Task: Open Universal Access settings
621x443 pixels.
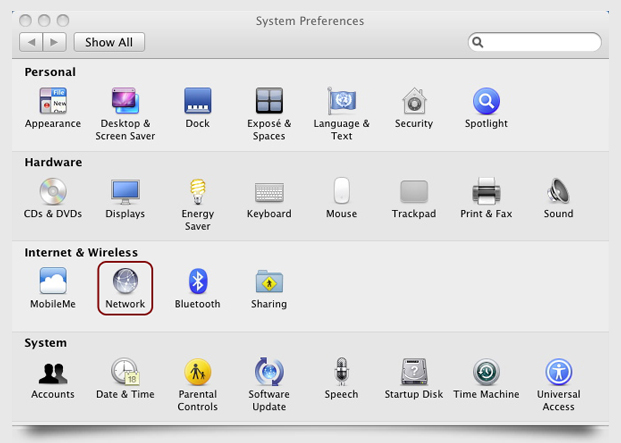Action: [x=558, y=385]
